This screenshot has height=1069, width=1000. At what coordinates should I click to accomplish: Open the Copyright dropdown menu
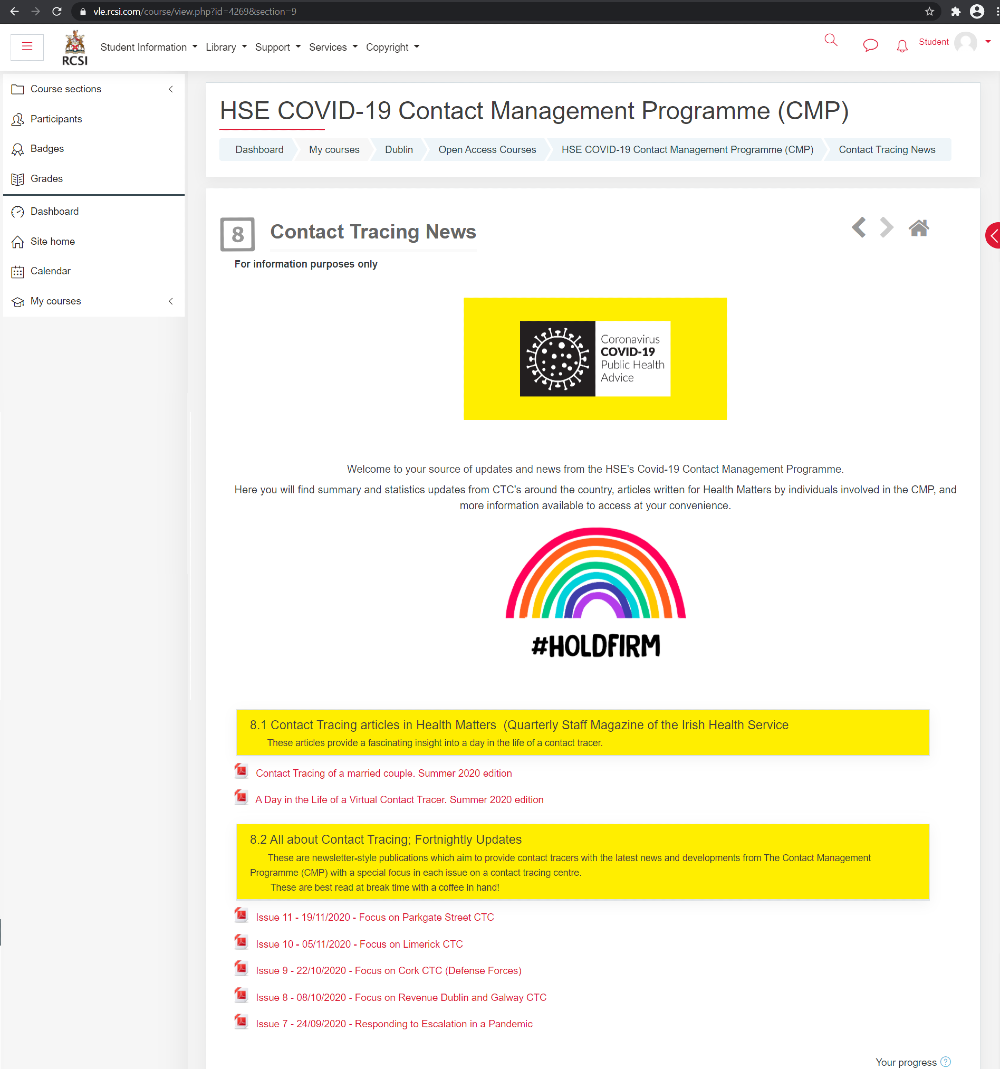coord(393,47)
